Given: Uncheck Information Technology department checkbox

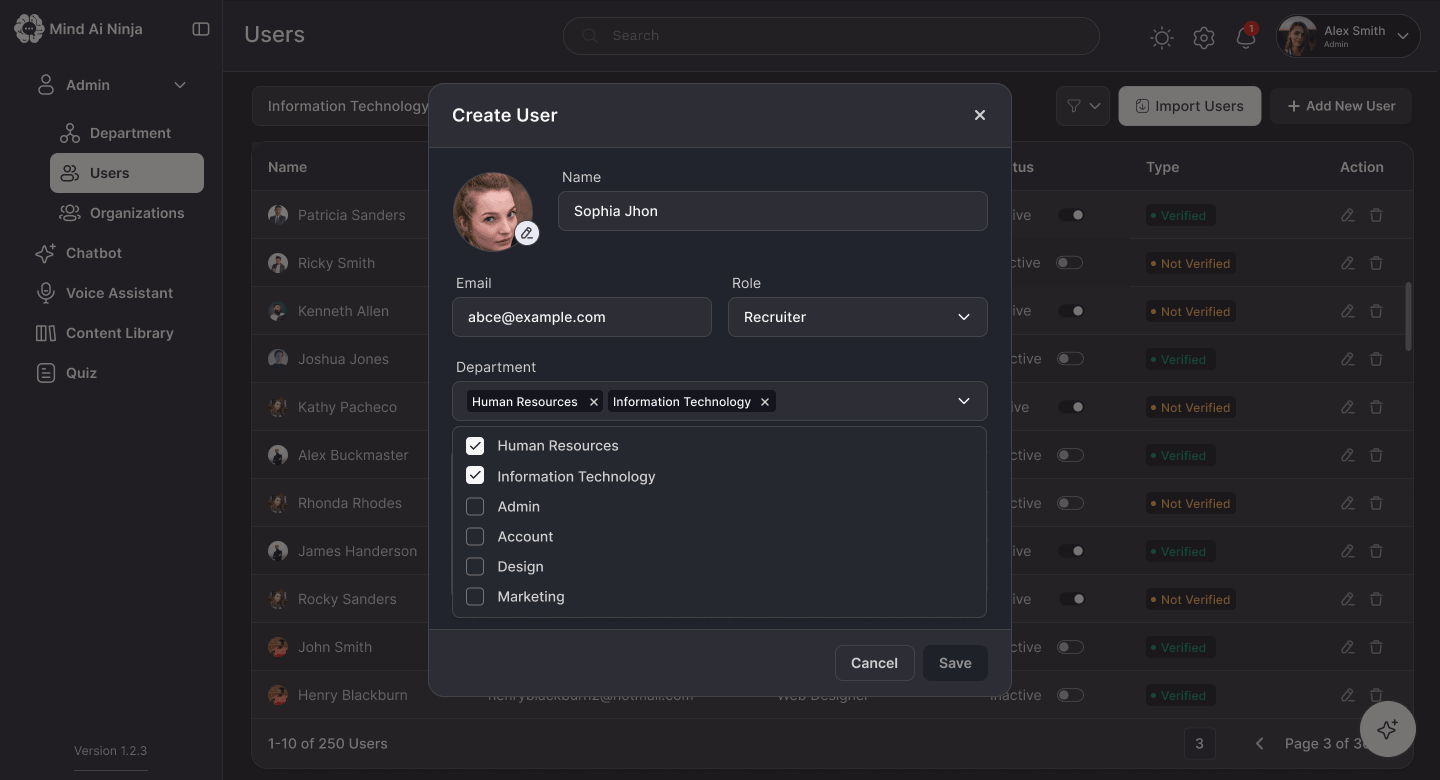Looking at the screenshot, I should coord(475,476).
